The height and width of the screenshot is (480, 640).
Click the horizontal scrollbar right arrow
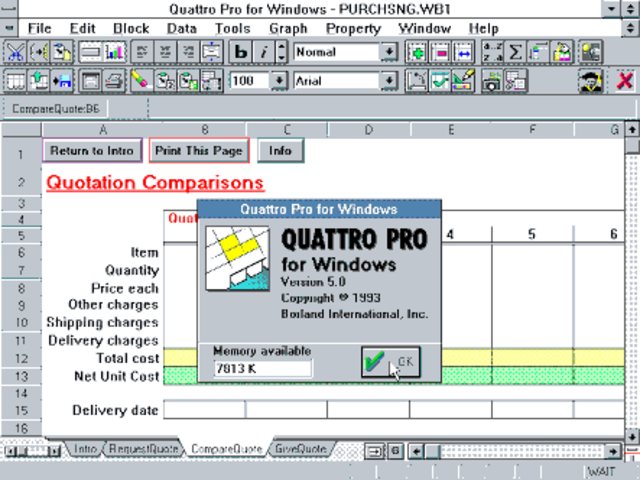tap(613, 451)
